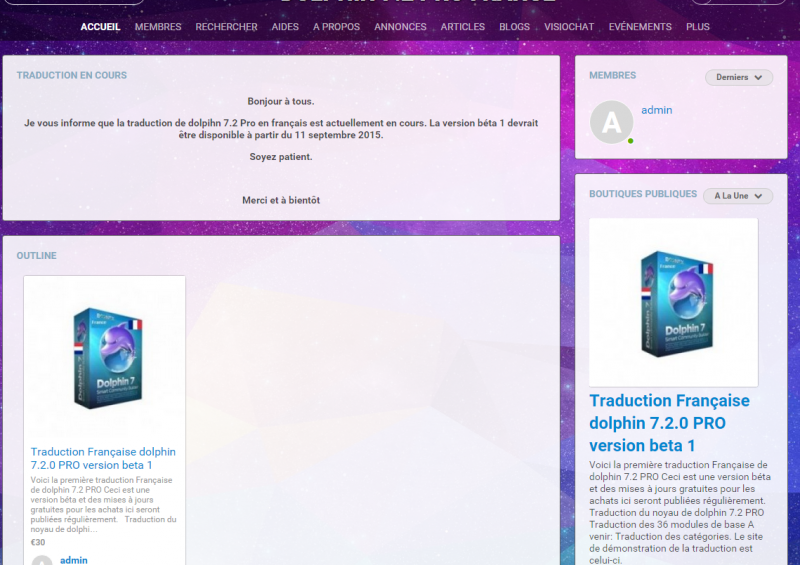
Task: Open the ACCUEIL menu item
Action: click(100, 27)
